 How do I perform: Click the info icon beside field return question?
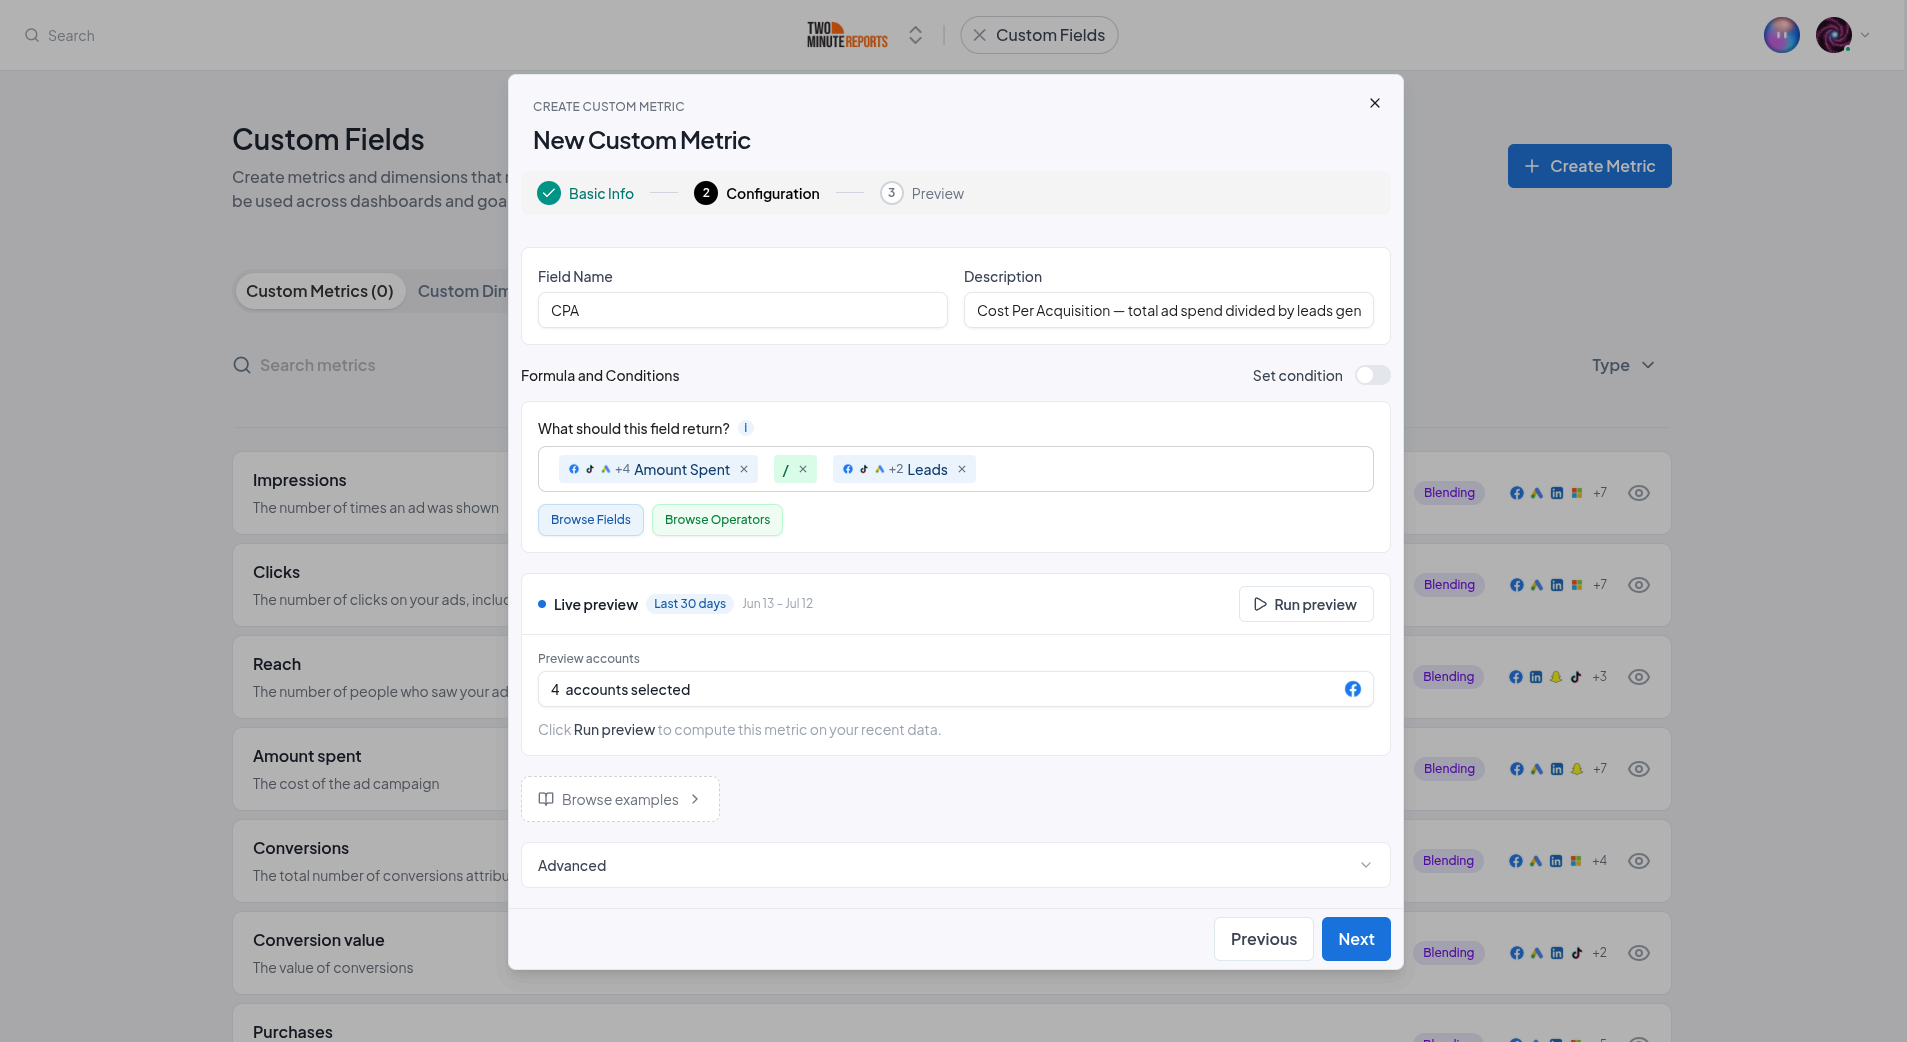(746, 428)
